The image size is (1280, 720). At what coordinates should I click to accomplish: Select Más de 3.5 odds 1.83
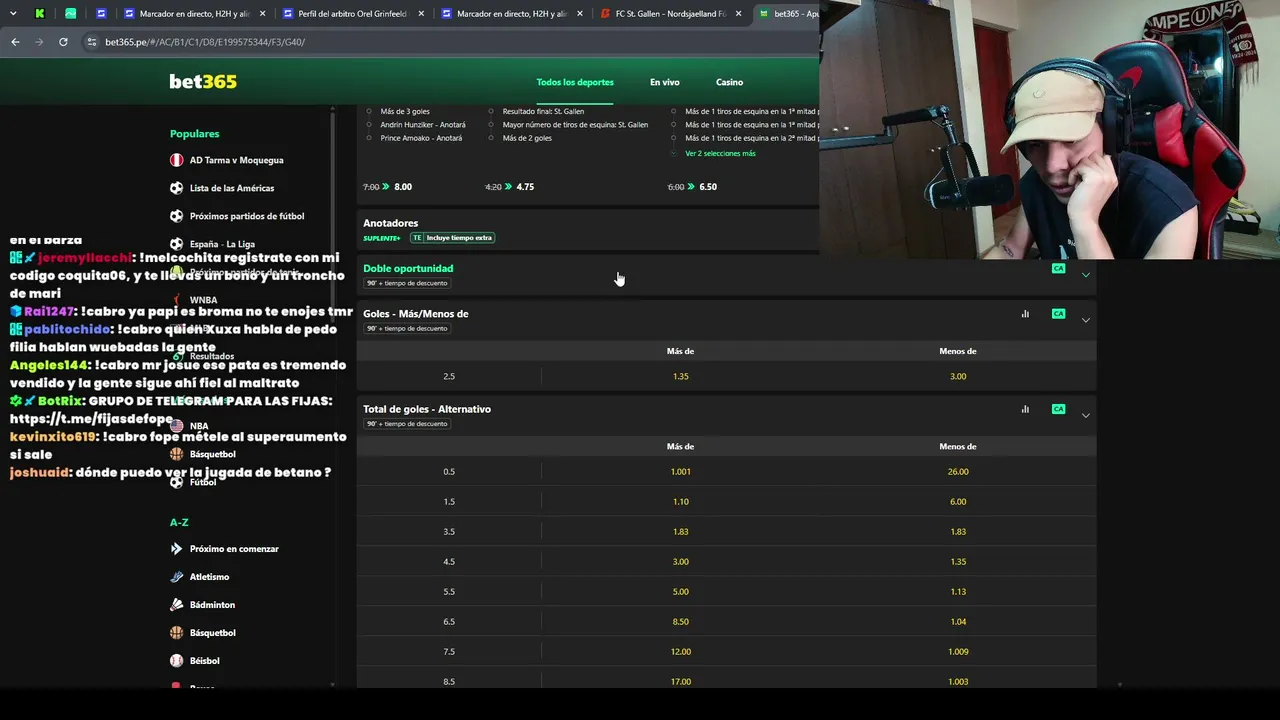click(x=680, y=532)
